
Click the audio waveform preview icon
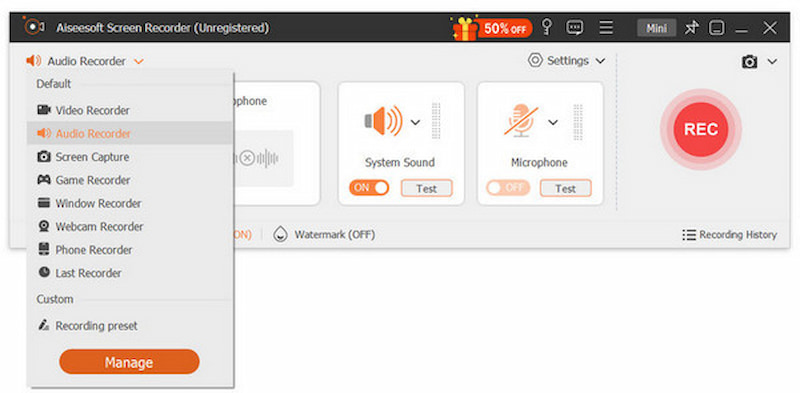[x=257, y=159]
